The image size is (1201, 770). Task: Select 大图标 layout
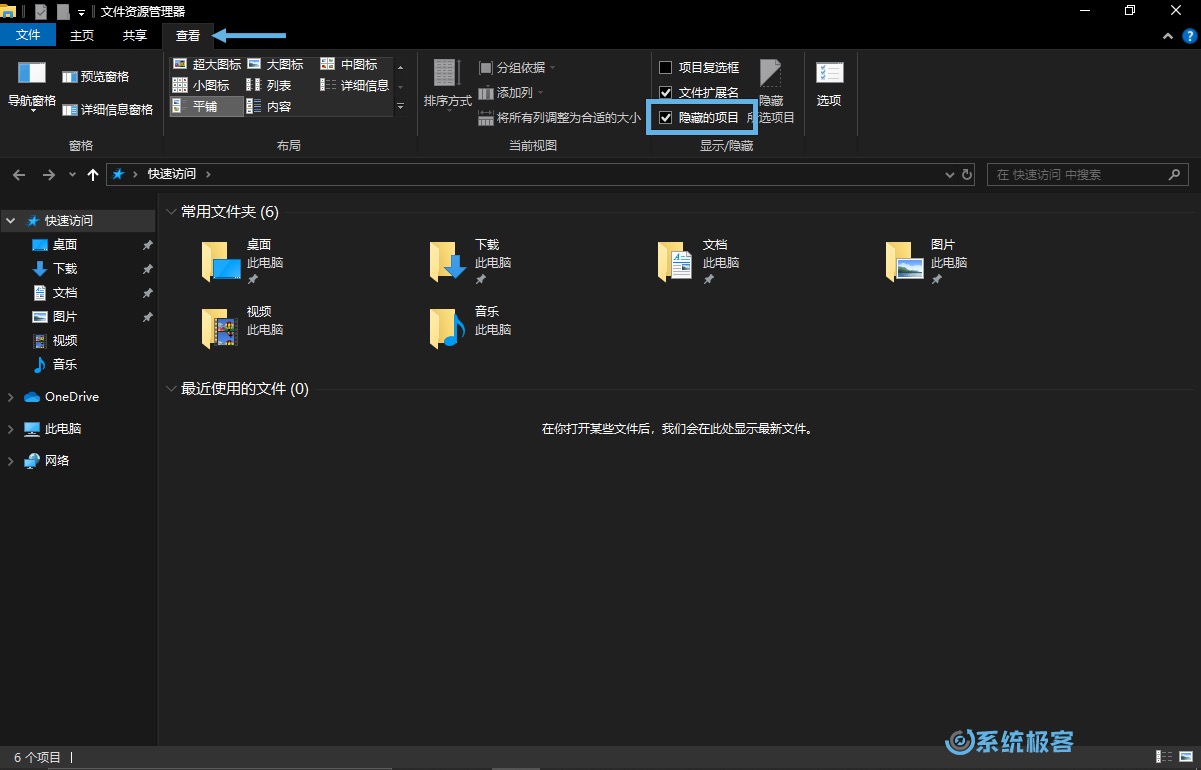click(275, 64)
